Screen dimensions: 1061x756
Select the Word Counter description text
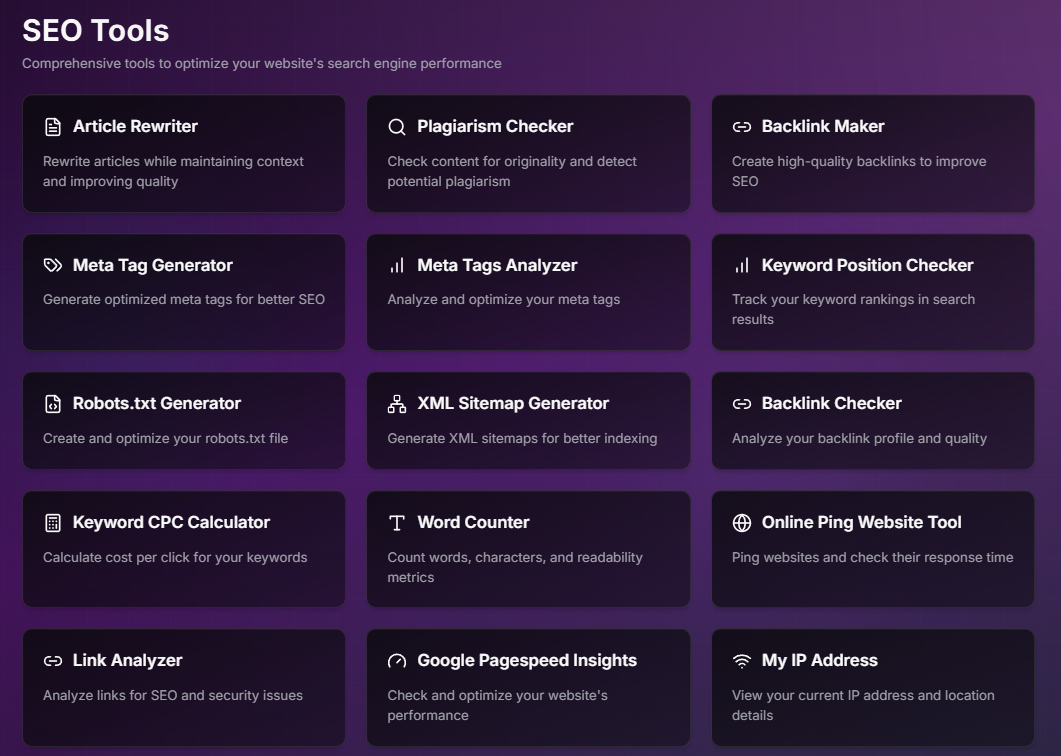point(514,567)
